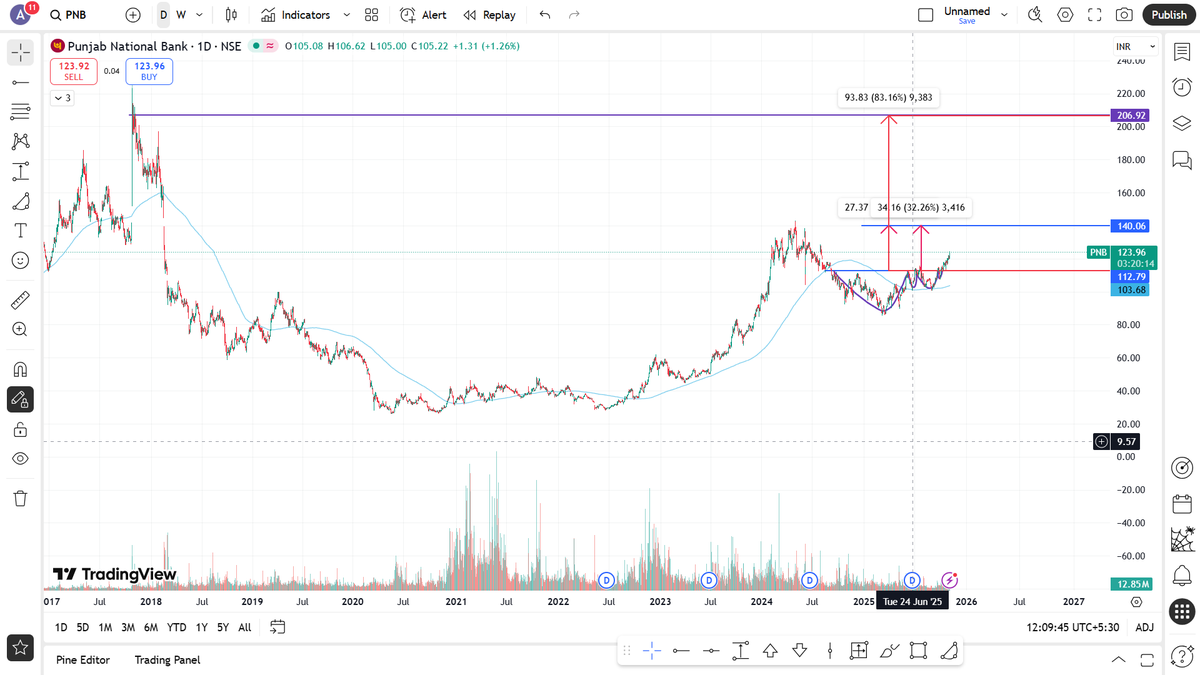Screen dimensions: 1200x675
Task: Redo the chart action
Action: tap(574, 15)
